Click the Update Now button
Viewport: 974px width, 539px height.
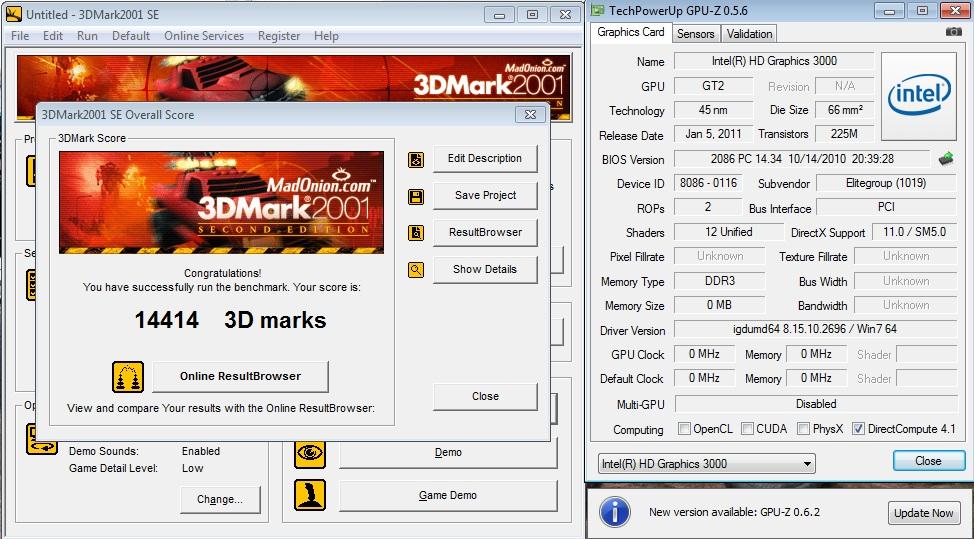[x=923, y=513]
